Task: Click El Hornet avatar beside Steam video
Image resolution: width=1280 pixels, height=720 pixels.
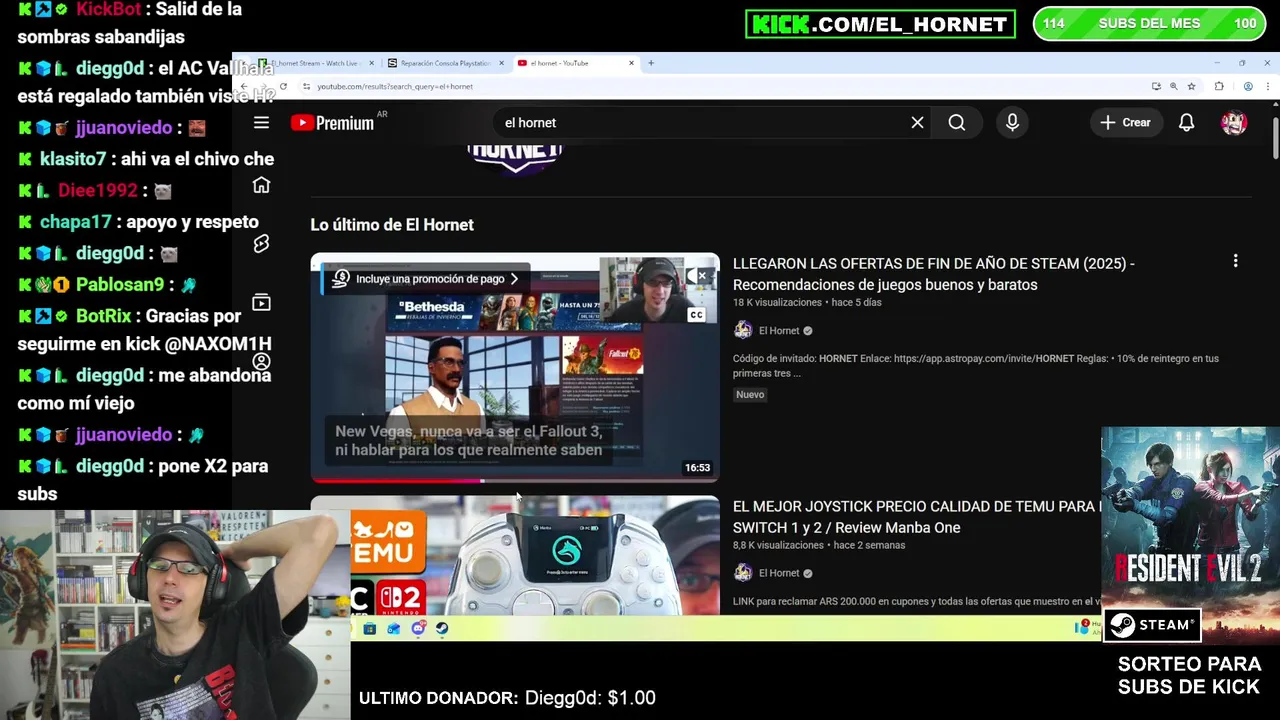Action: 743,330
